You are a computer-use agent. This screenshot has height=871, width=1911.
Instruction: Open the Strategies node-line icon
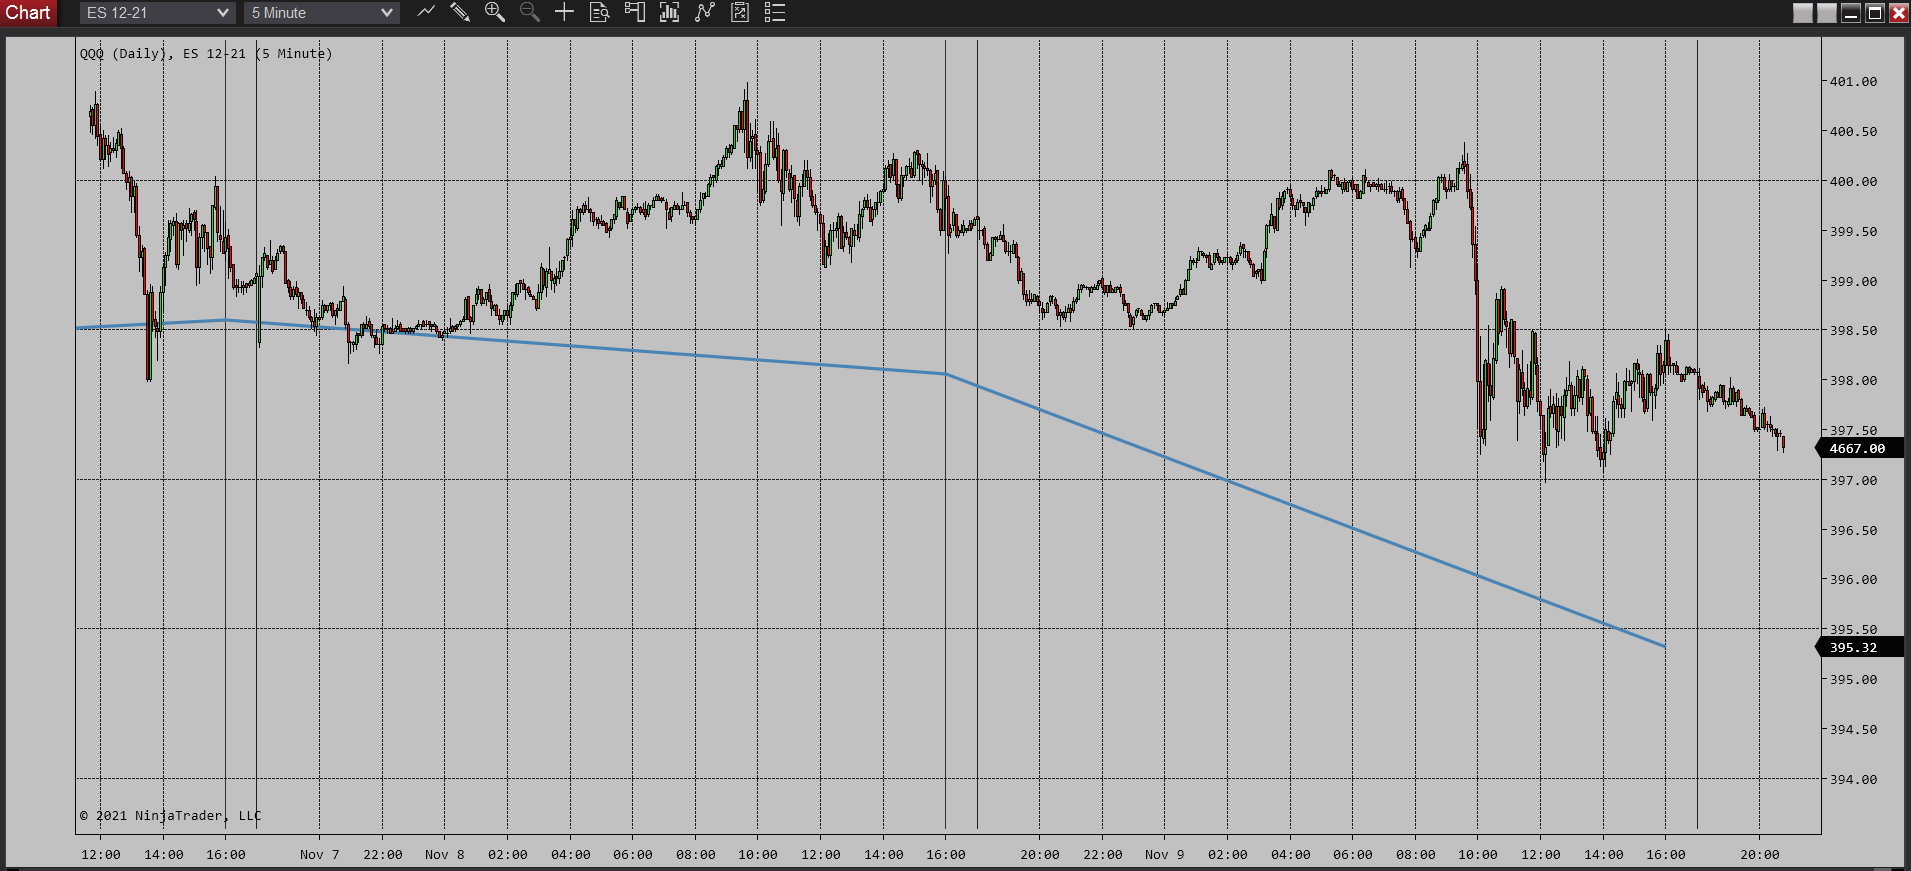tap(705, 12)
